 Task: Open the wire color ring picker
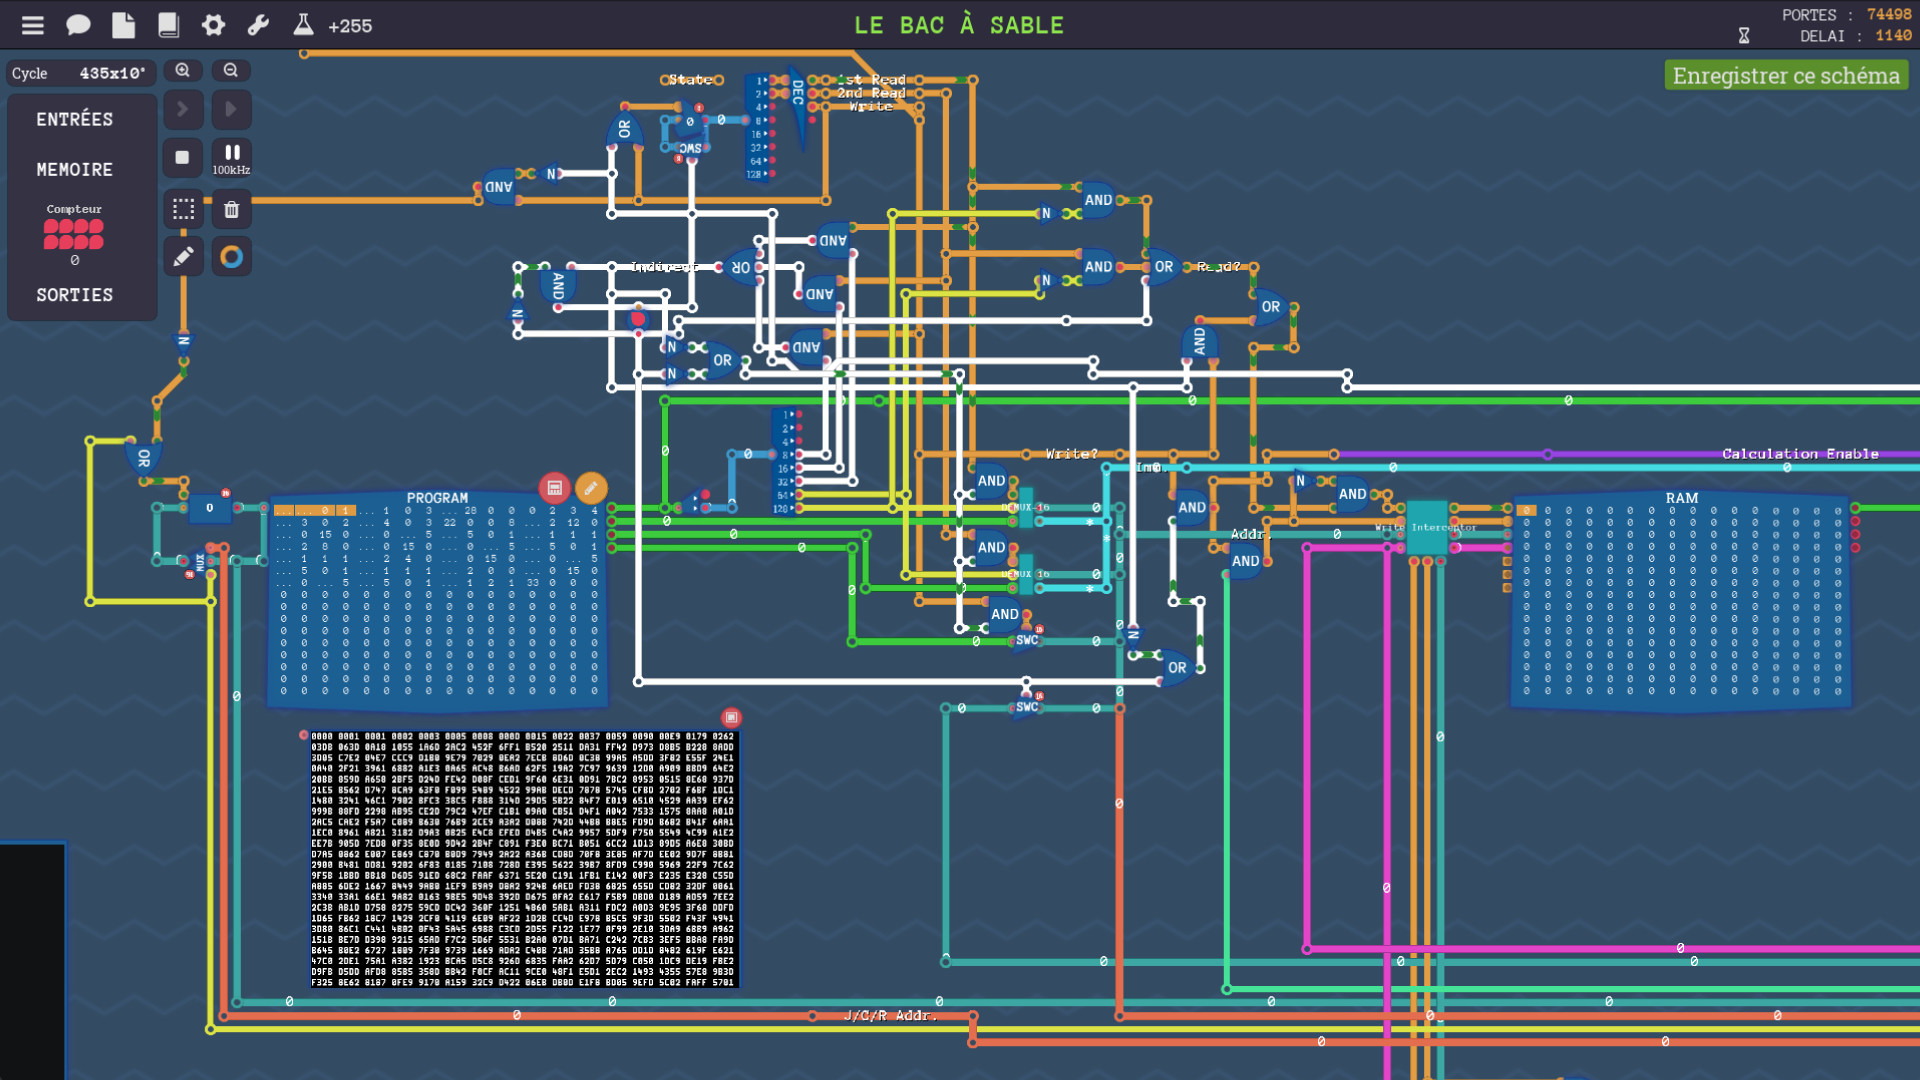tap(231, 257)
